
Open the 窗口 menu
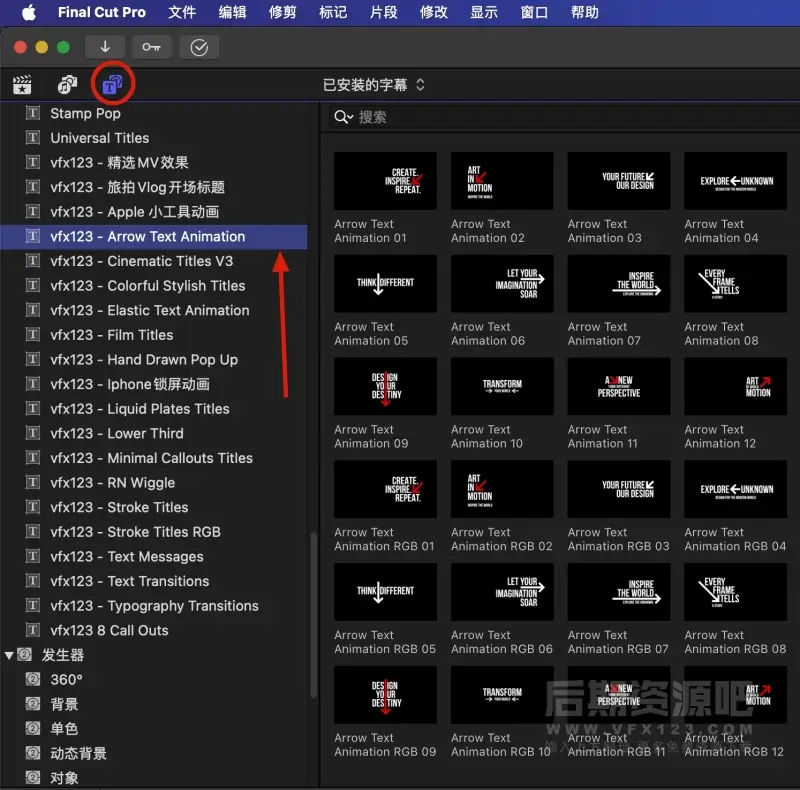pos(535,12)
